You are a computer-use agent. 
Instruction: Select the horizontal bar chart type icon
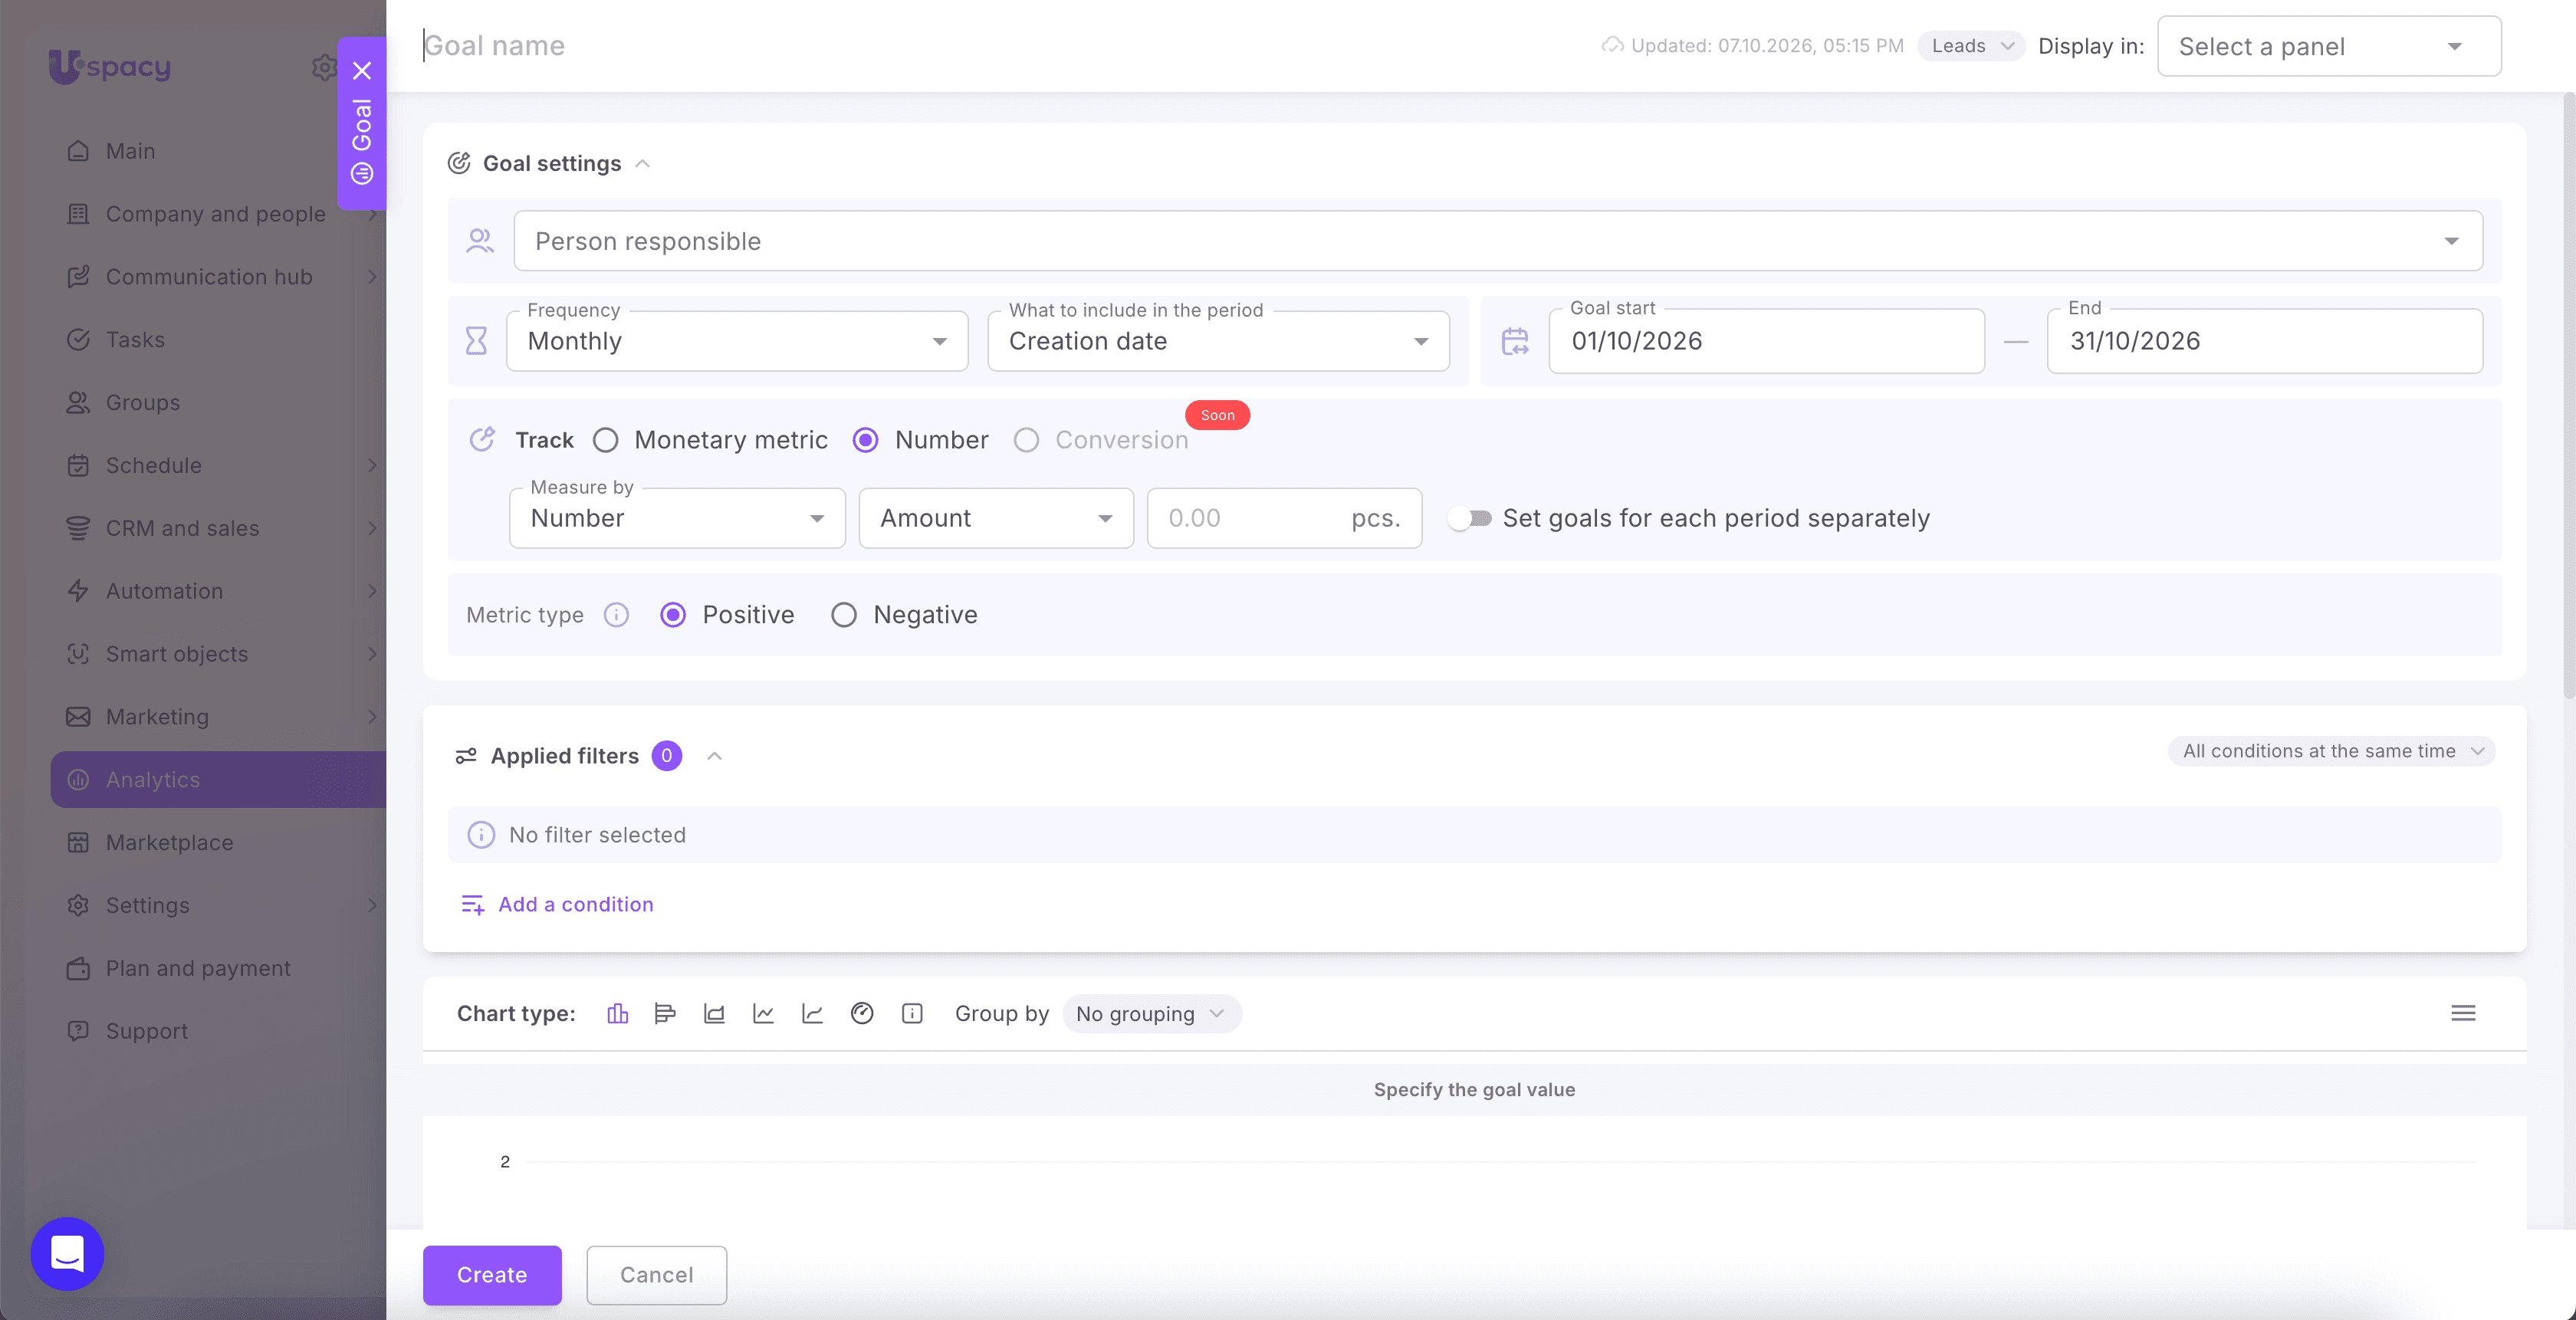(665, 1013)
